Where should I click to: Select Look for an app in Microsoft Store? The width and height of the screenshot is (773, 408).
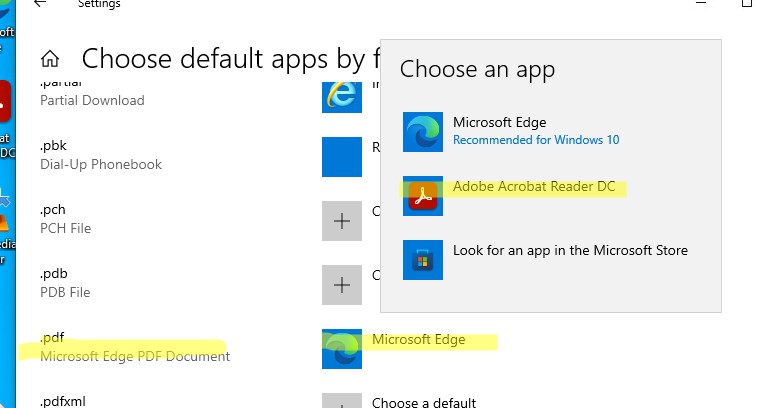(x=570, y=250)
